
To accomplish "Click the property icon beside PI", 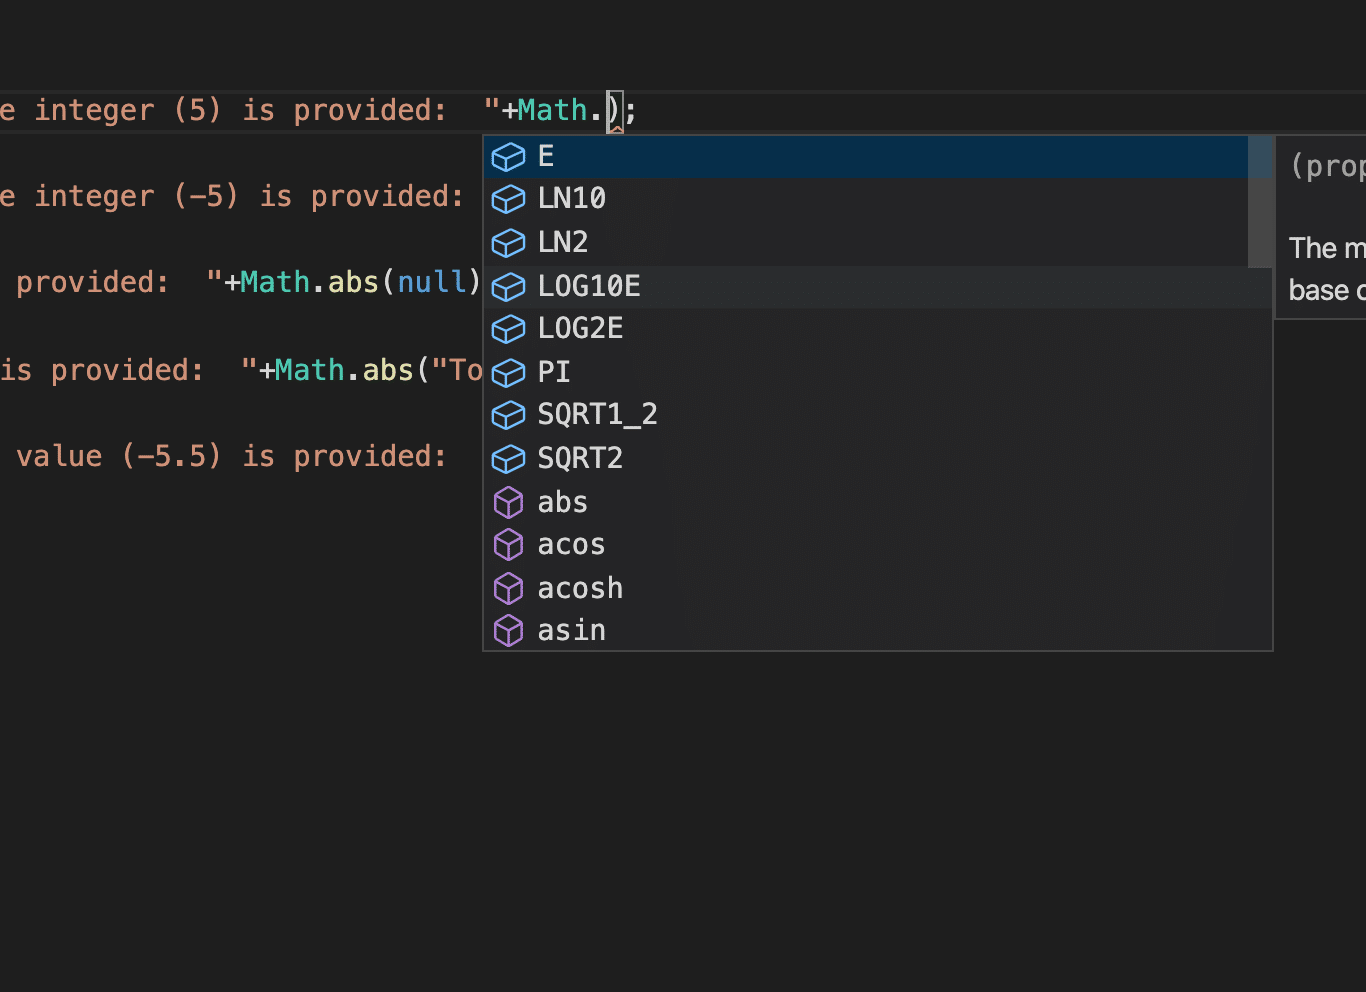I will click(x=509, y=373).
